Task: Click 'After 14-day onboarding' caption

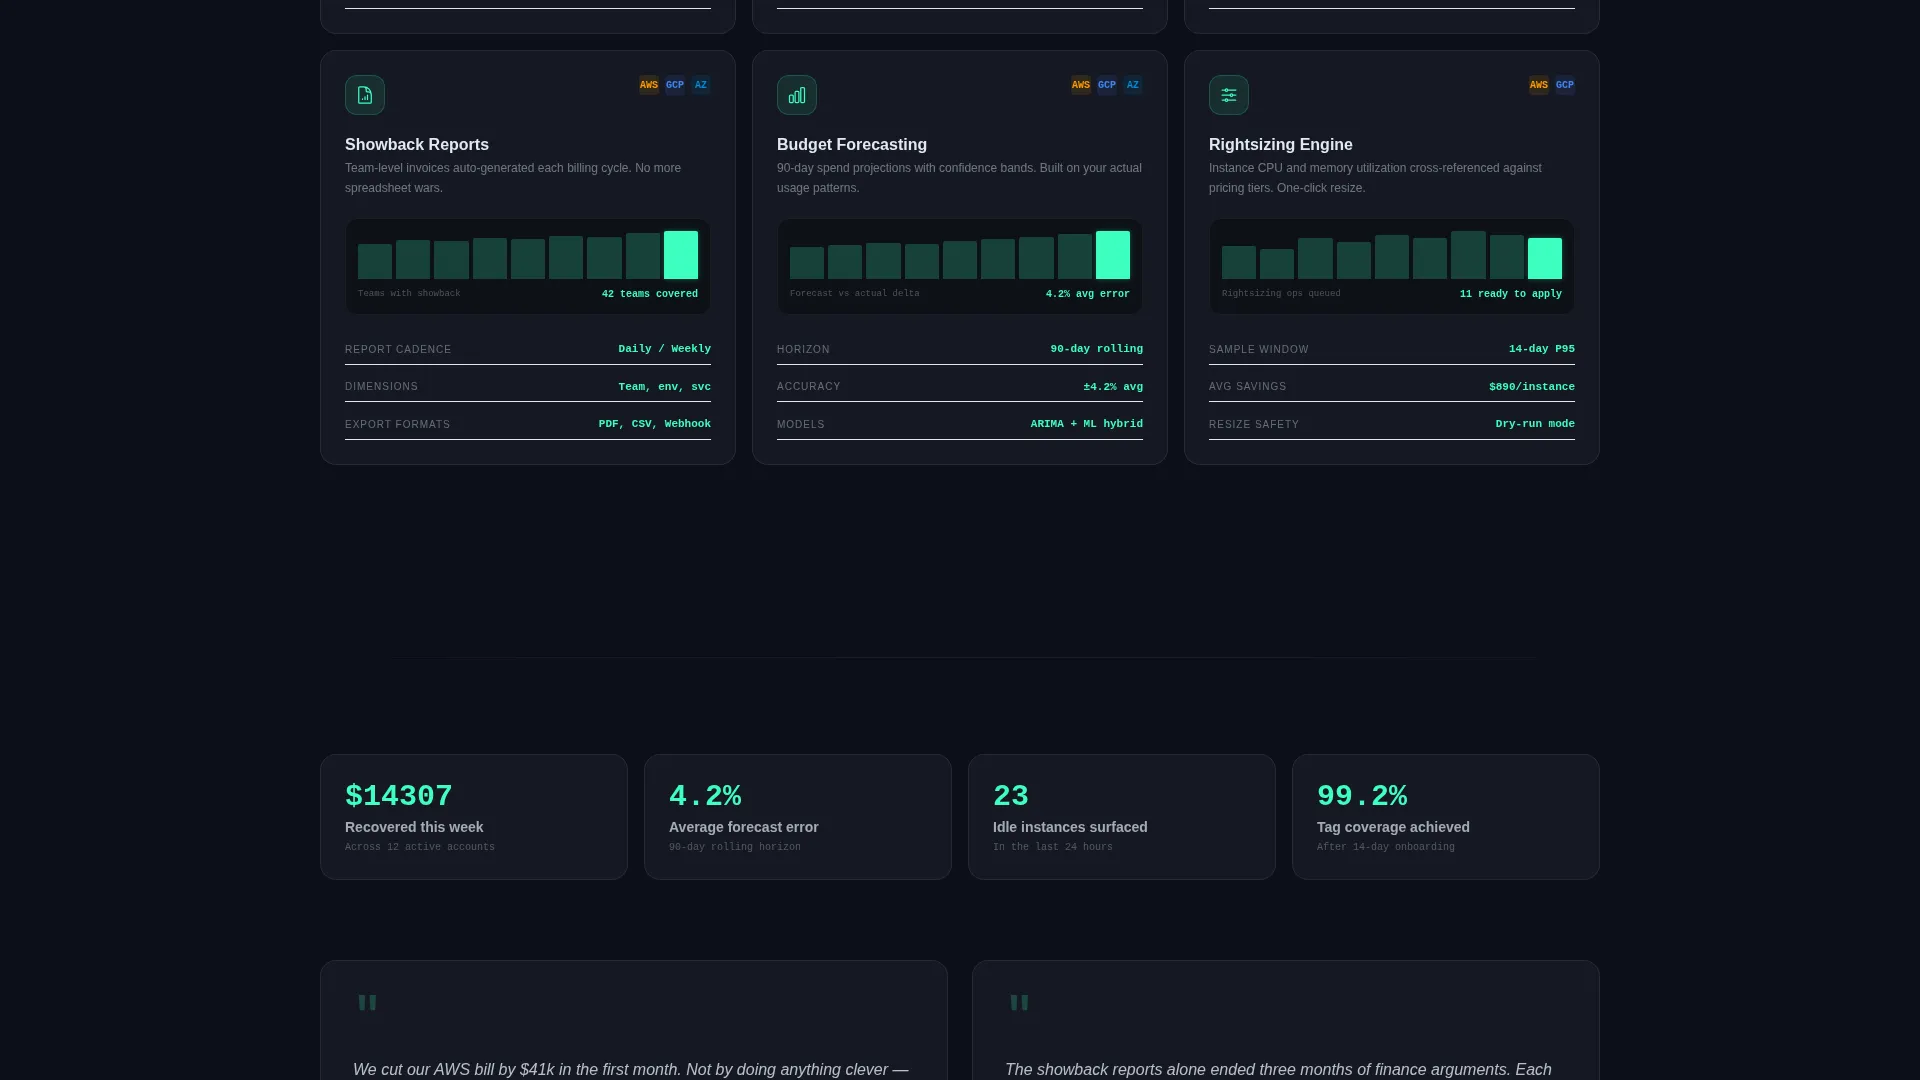Action: (1386, 847)
